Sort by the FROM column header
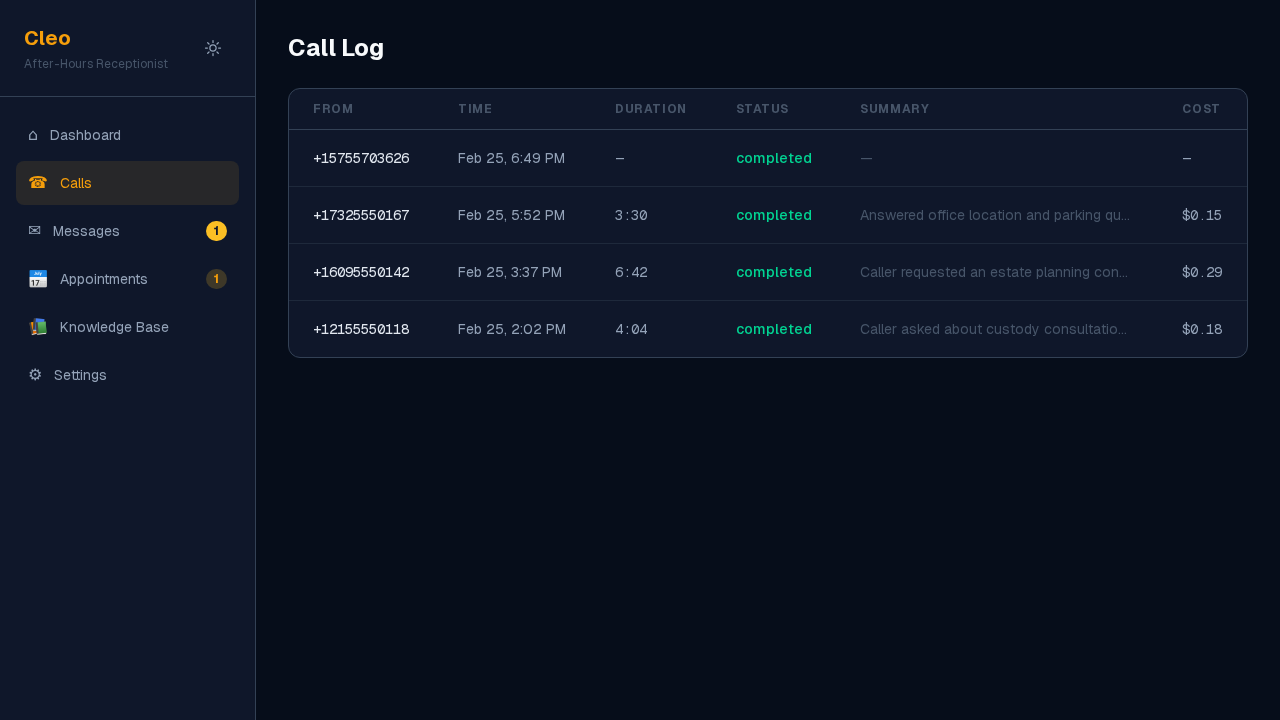The height and width of the screenshot is (720, 1280). pyautogui.click(x=333, y=109)
